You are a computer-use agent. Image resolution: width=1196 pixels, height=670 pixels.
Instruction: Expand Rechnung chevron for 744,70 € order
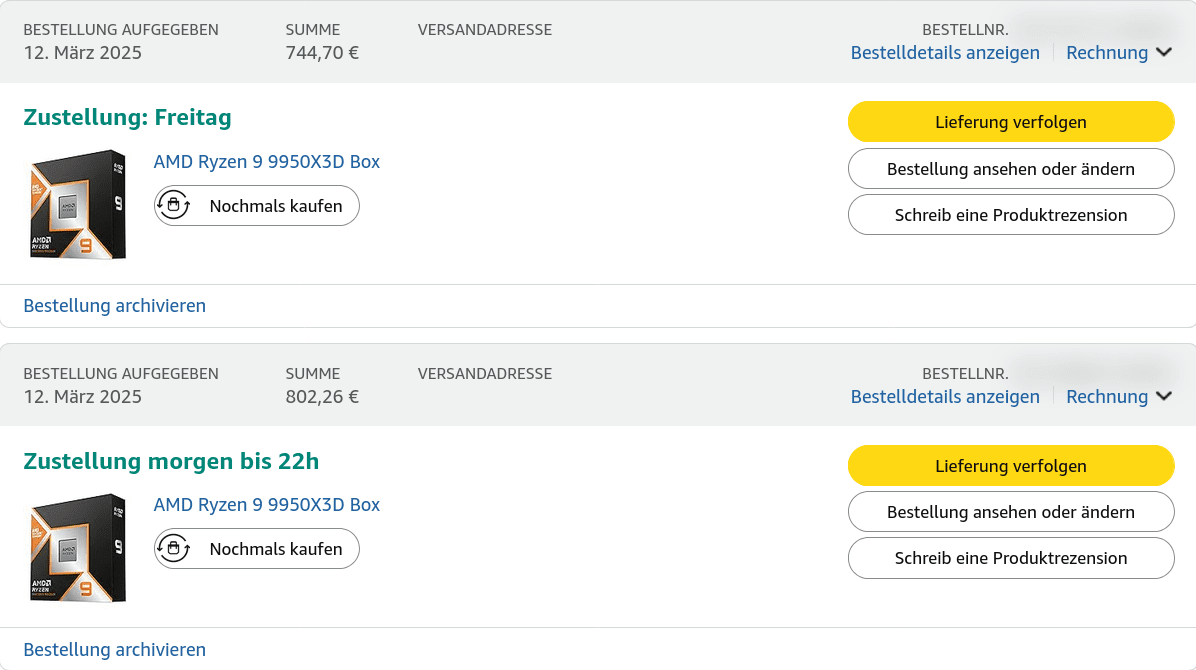click(x=1164, y=53)
